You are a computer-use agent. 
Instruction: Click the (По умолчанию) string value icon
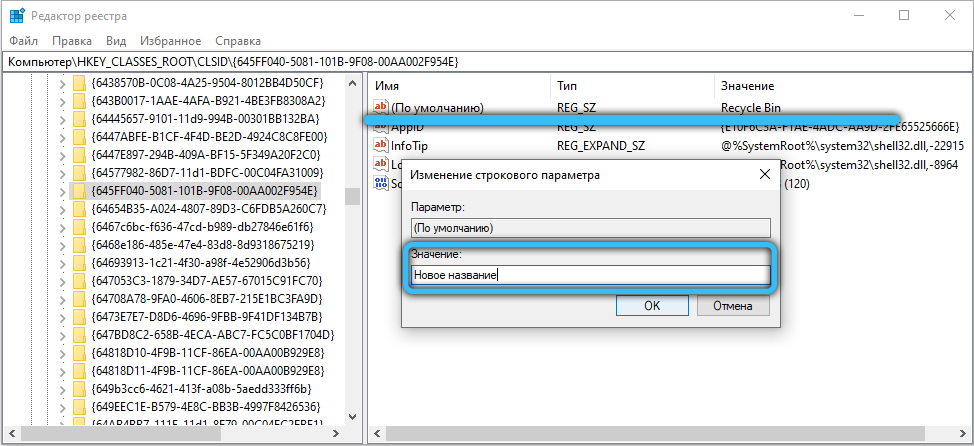380,108
